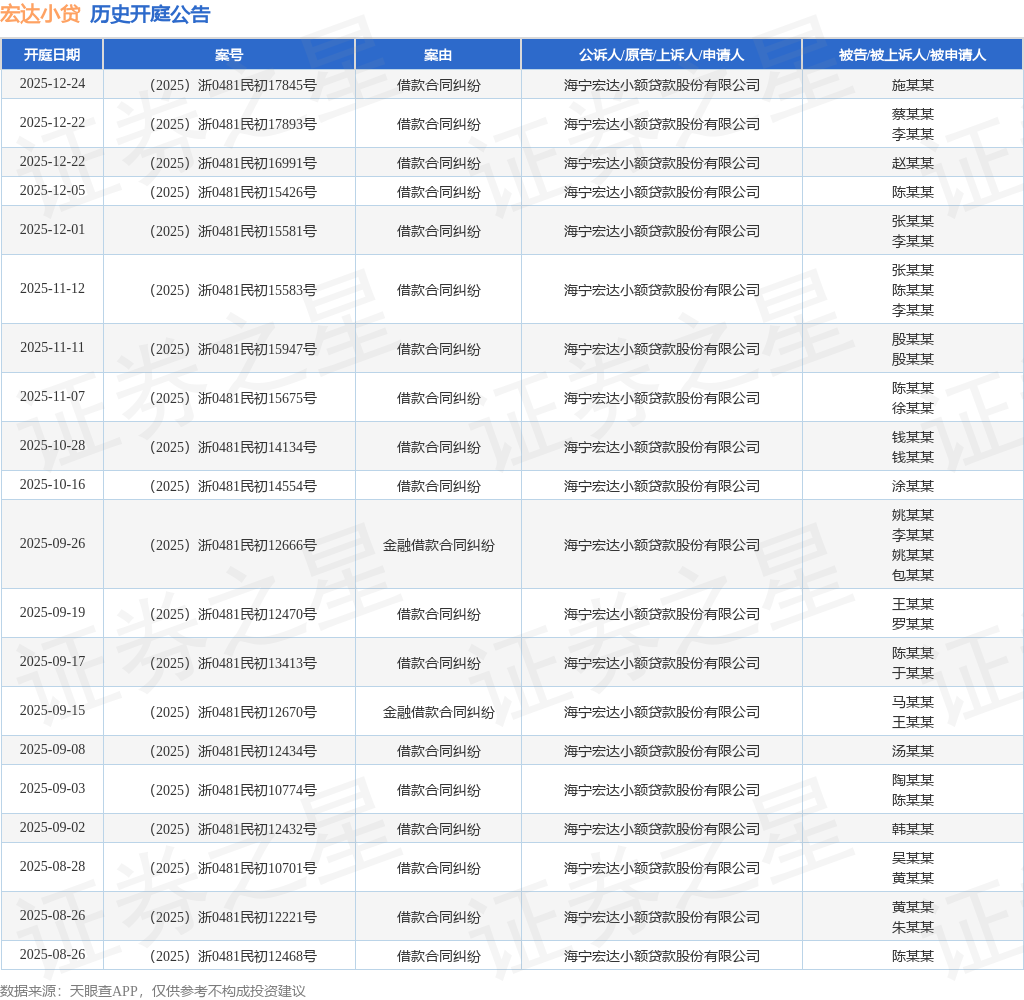Select date cell 2025-11-07
1024x1000 pixels.
tap(52, 396)
